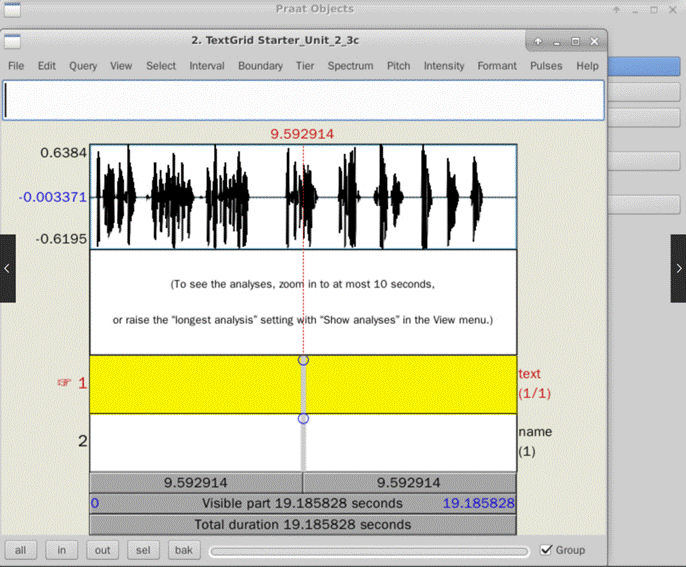Click the interval text input field
The image size is (686, 567).
[x=303, y=100]
